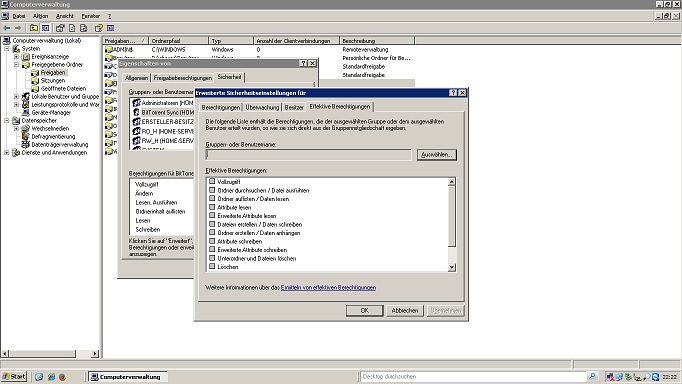Toggle Ordner erstellen / Daten anhängen checkbox

coord(212,232)
